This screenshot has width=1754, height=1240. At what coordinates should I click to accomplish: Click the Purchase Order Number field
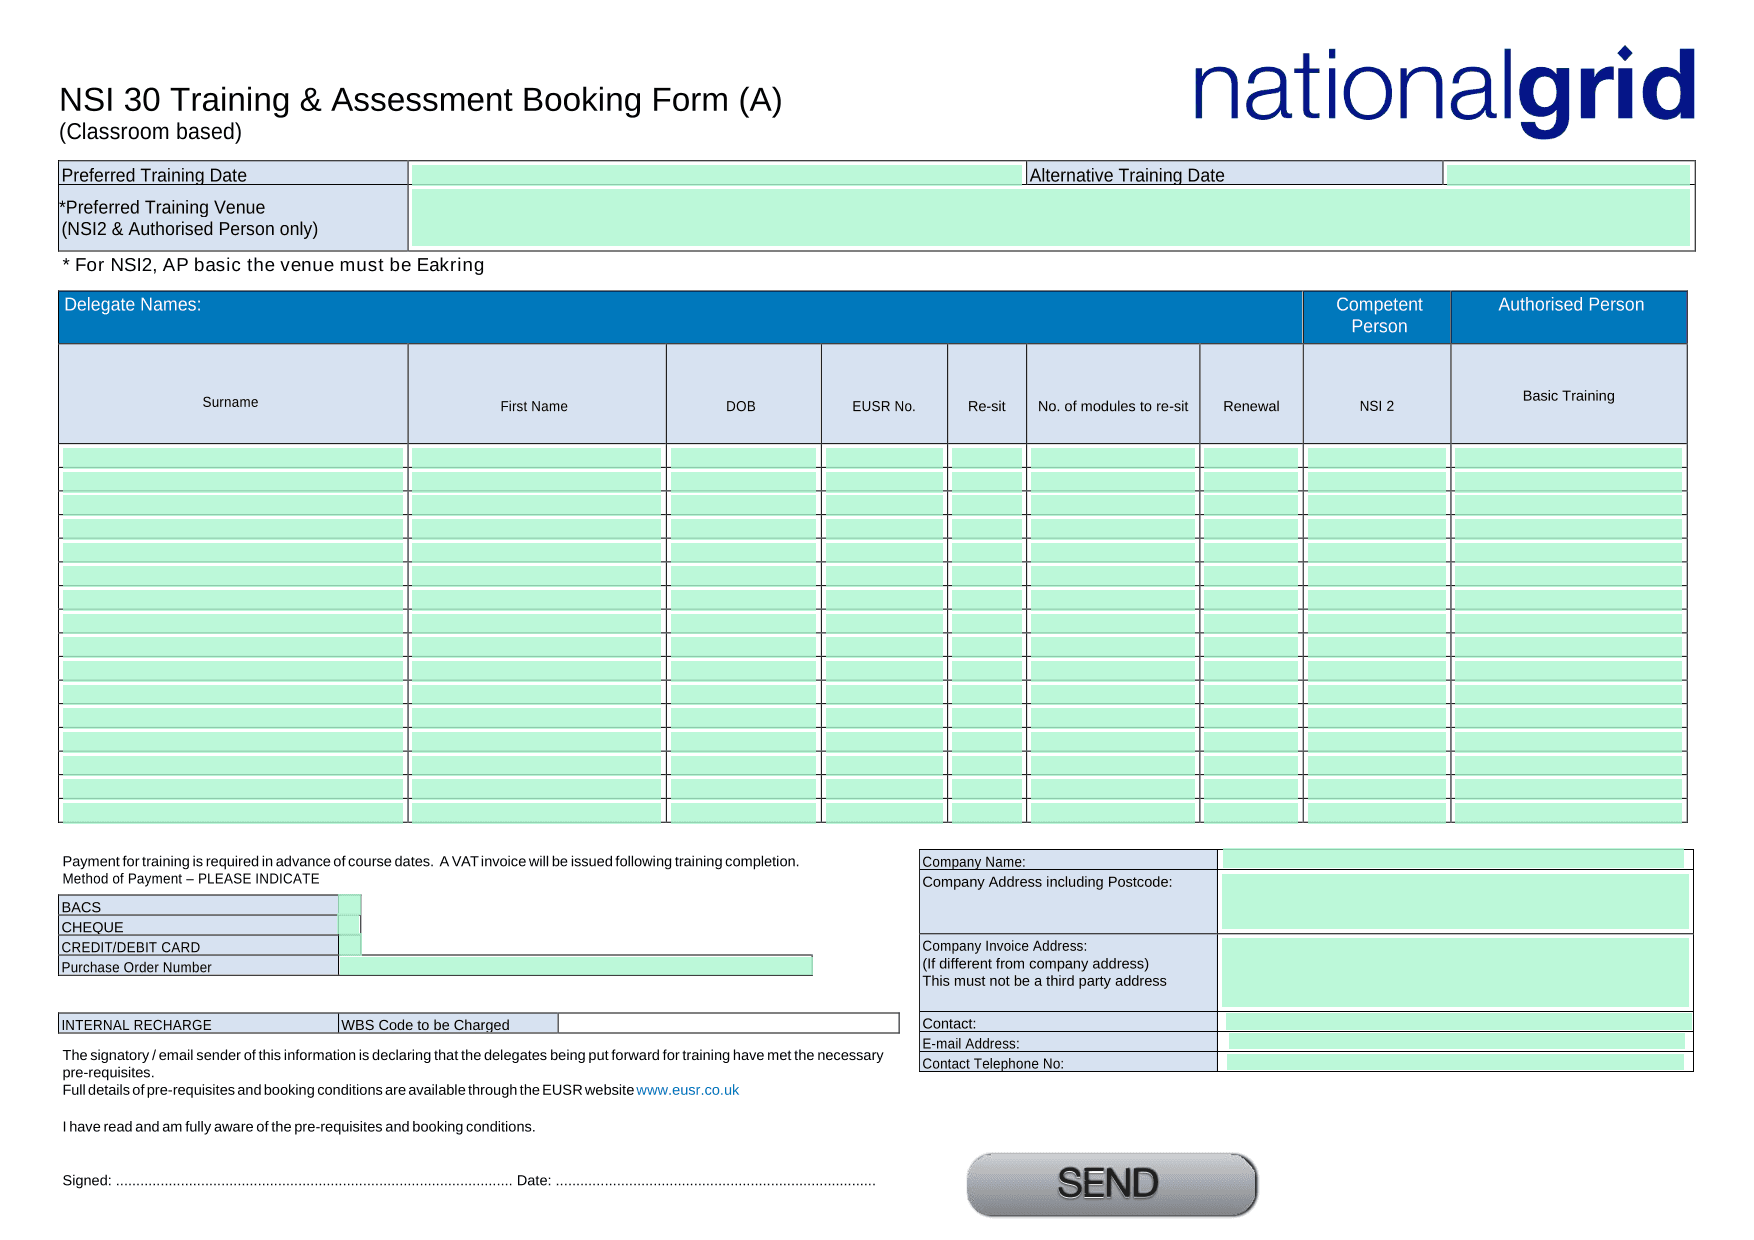[575, 965]
